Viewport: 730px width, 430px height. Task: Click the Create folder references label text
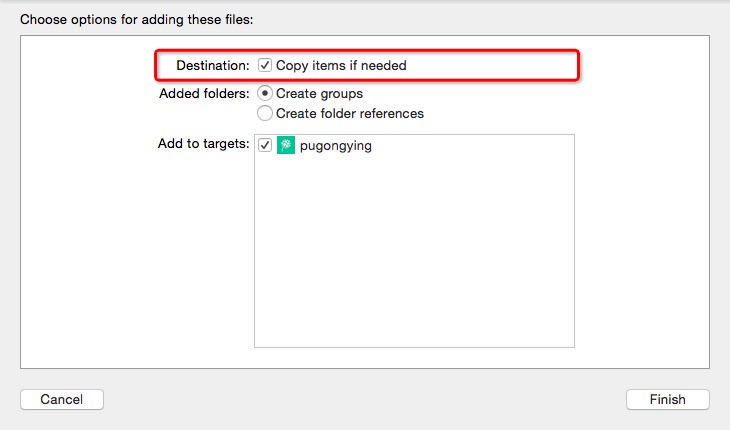[x=349, y=113]
